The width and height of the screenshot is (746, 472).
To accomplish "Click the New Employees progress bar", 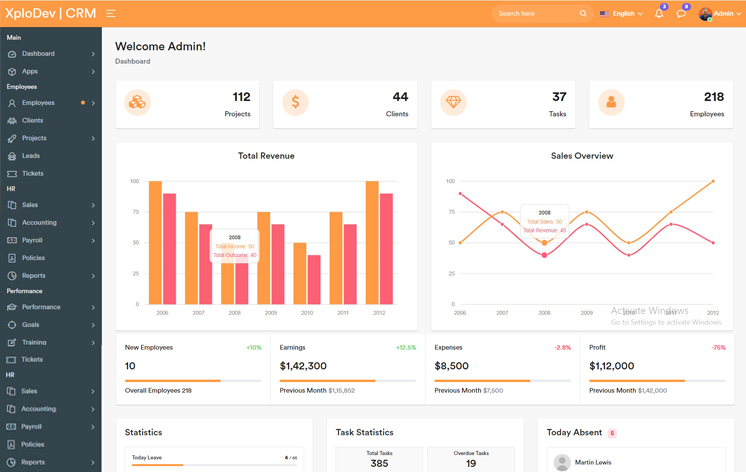I will [192, 381].
